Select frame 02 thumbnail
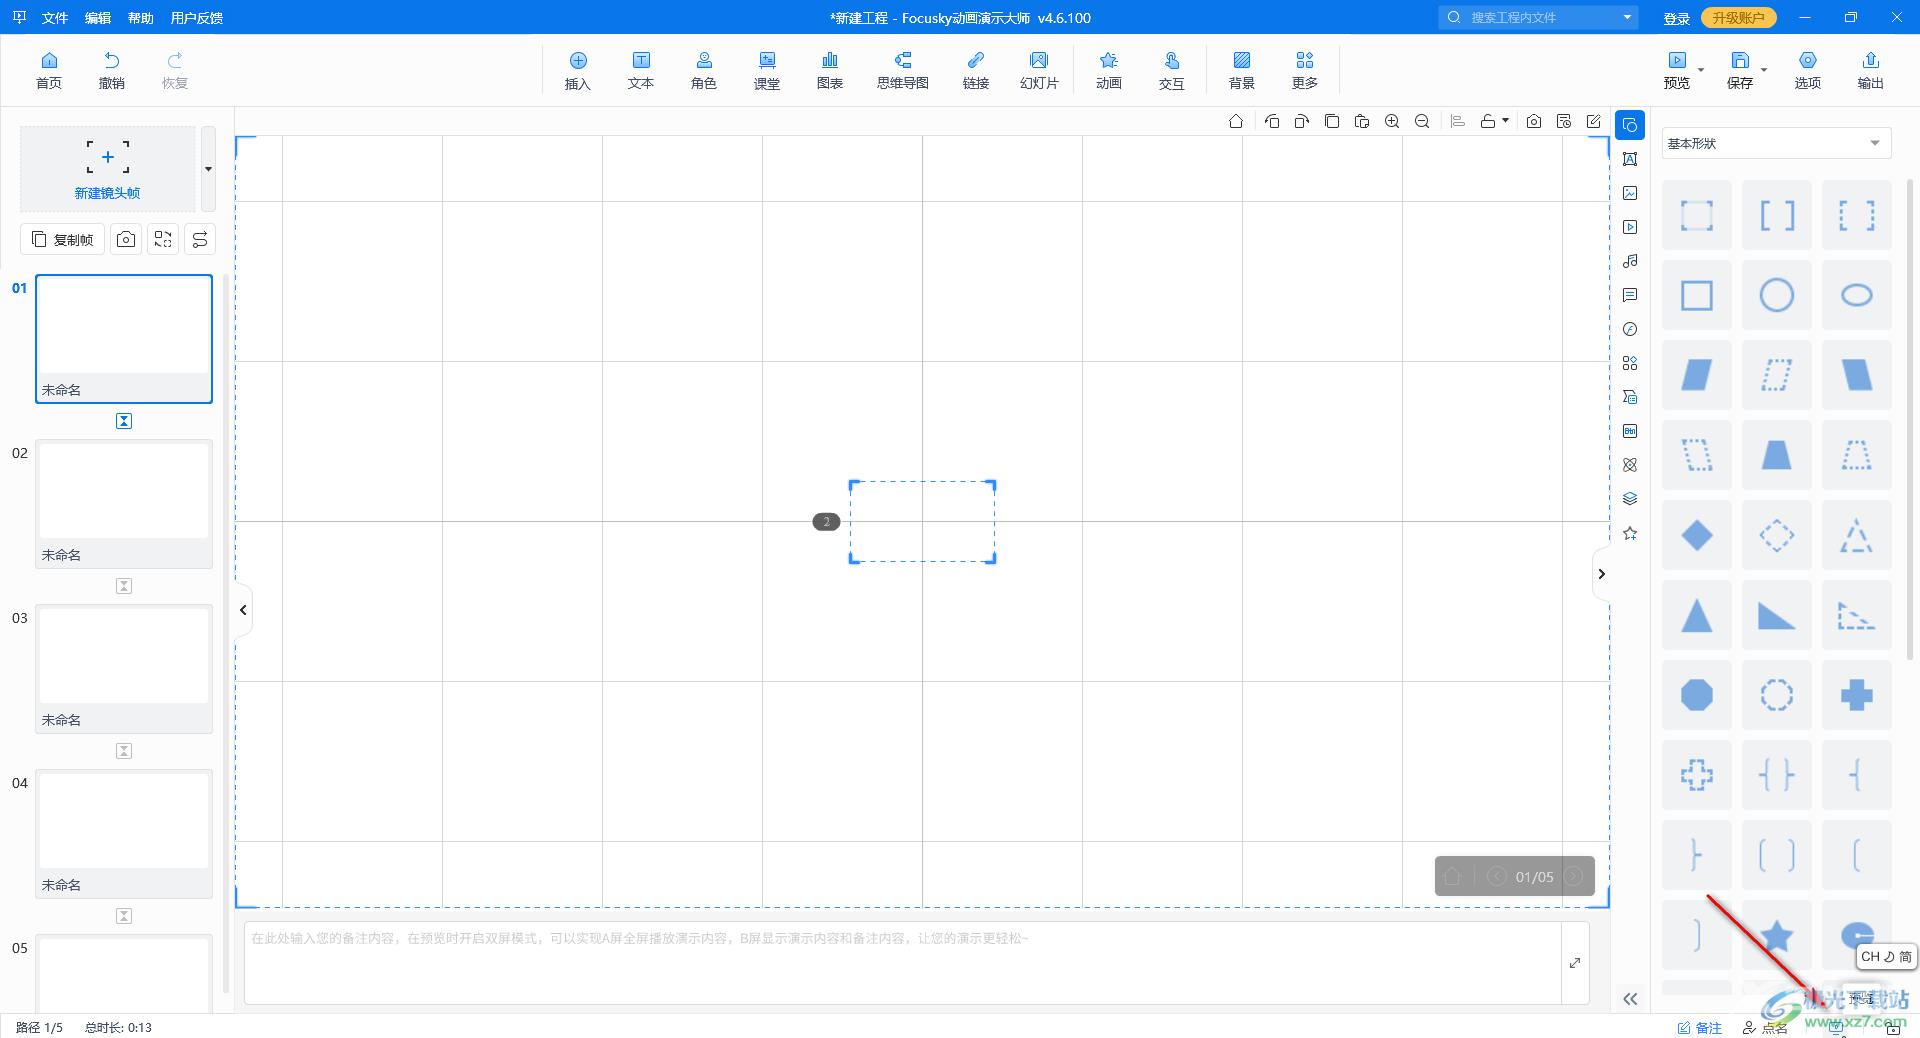The image size is (1920, 1038). point(124,504)
